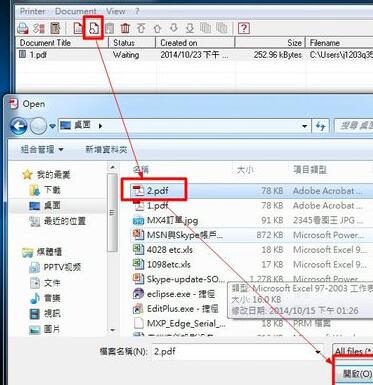Select 我的最愛 in navigation pane
Image resolution: width=373 pixels, height=385 pixels.
47,174
